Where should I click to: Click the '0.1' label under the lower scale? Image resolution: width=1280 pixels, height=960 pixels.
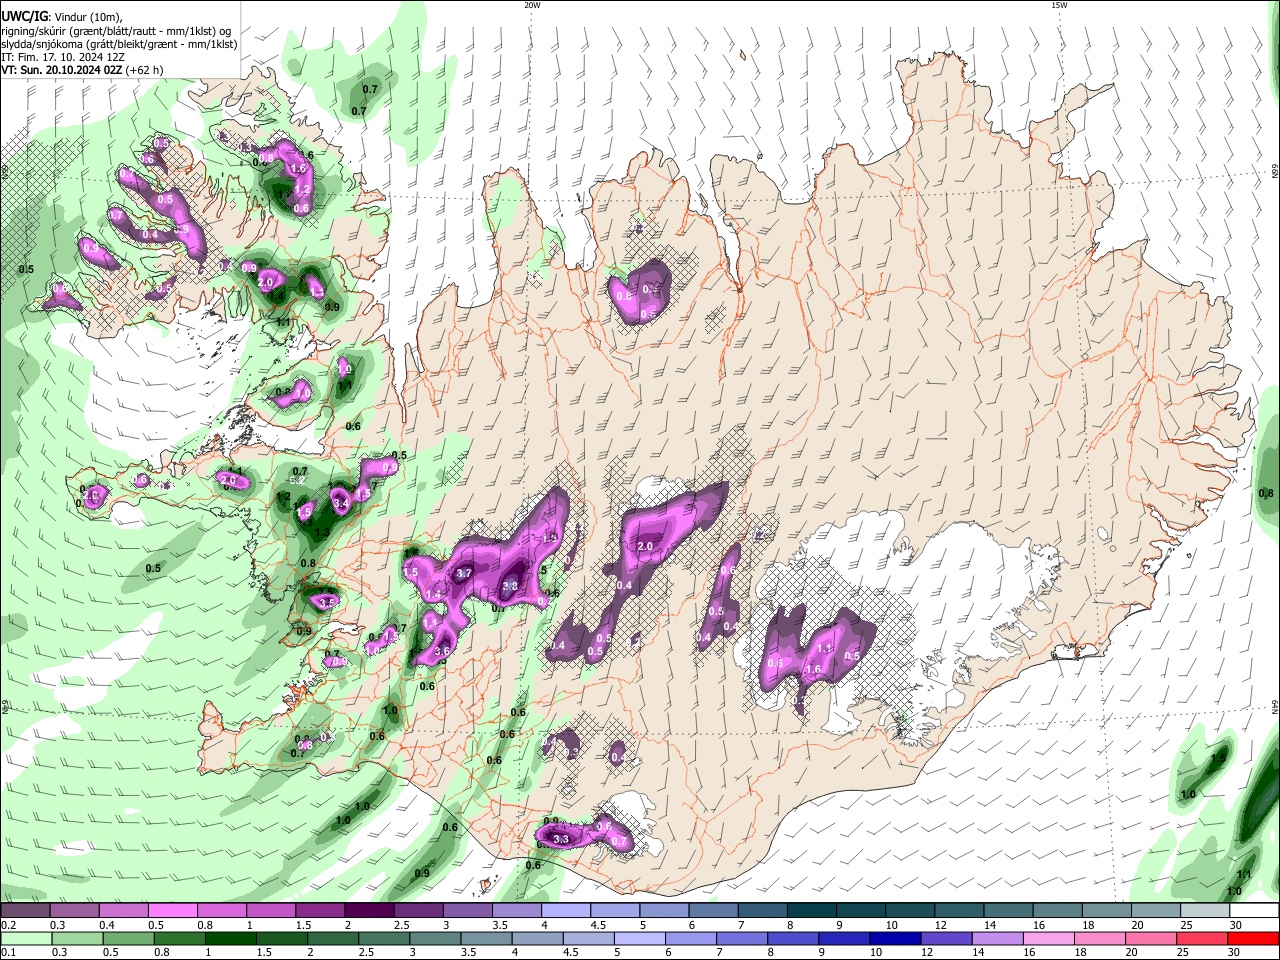tap(8, 953)
